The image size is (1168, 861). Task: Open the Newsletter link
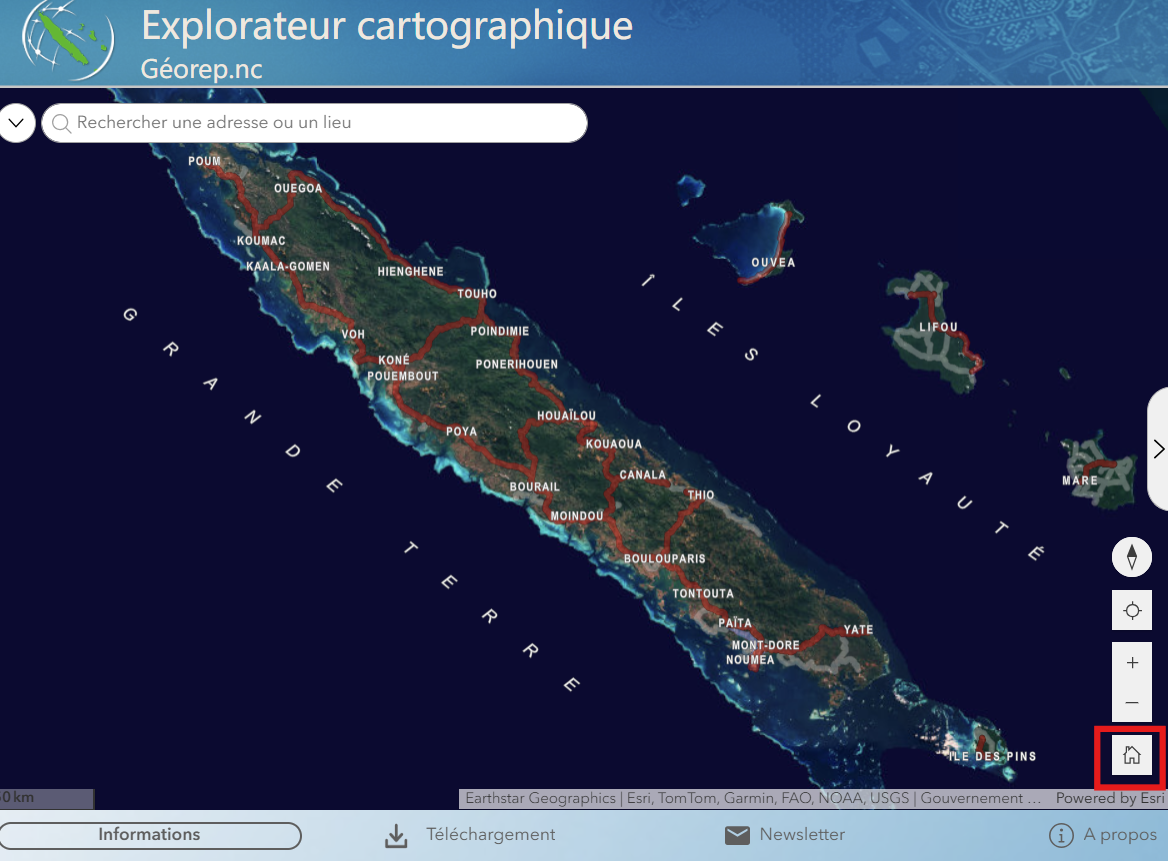tap(802, 834)
